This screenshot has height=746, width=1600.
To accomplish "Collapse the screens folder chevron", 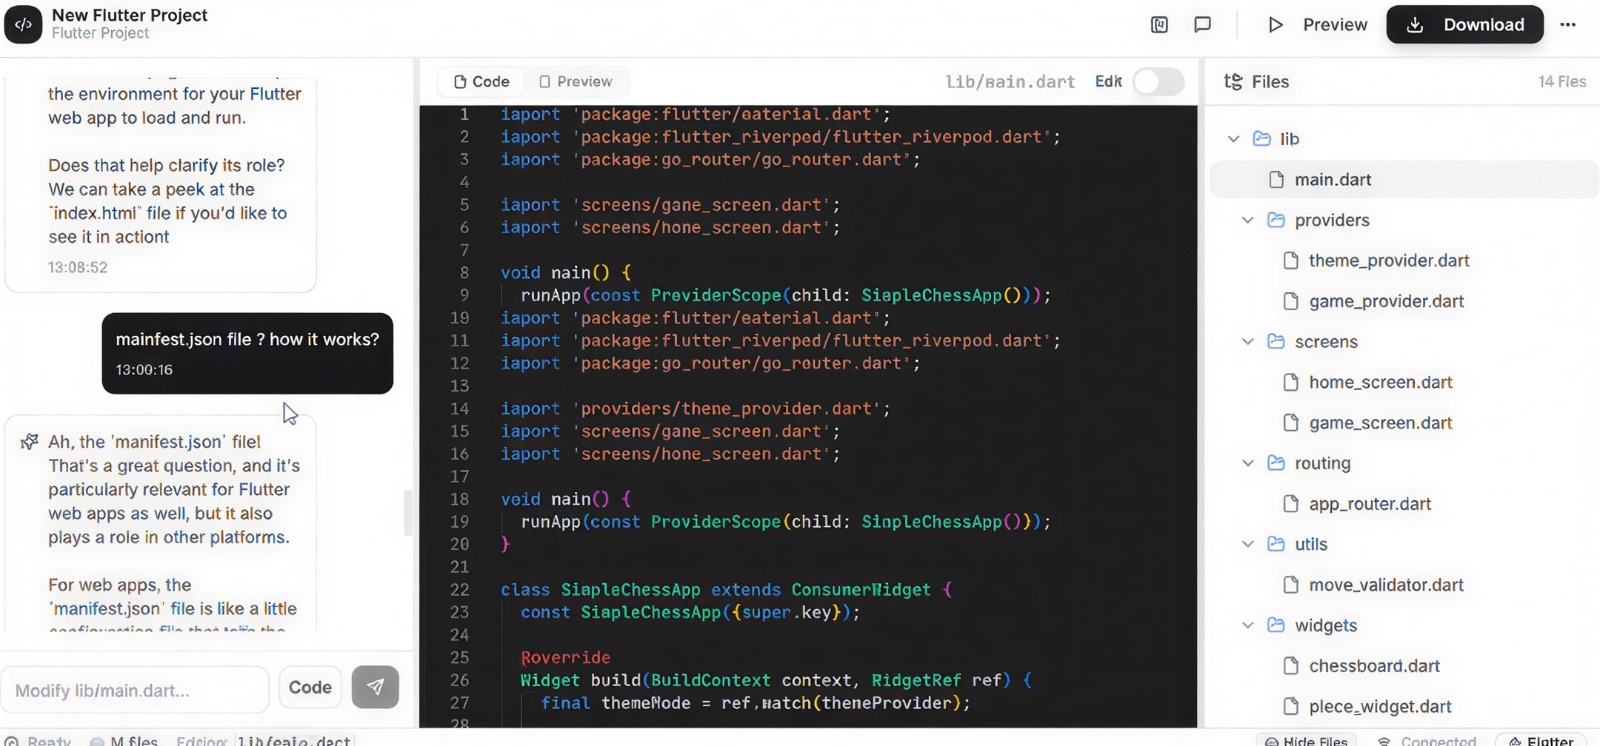I will point(1248,342).
